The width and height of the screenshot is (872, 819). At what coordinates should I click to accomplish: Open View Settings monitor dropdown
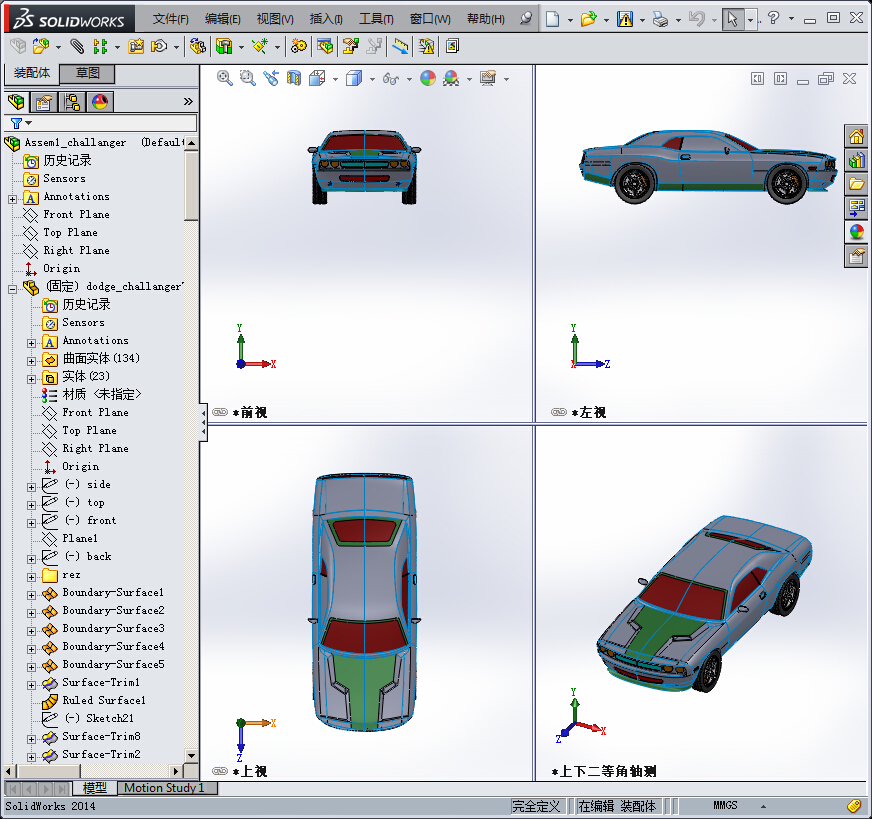[x=506, y=80]
